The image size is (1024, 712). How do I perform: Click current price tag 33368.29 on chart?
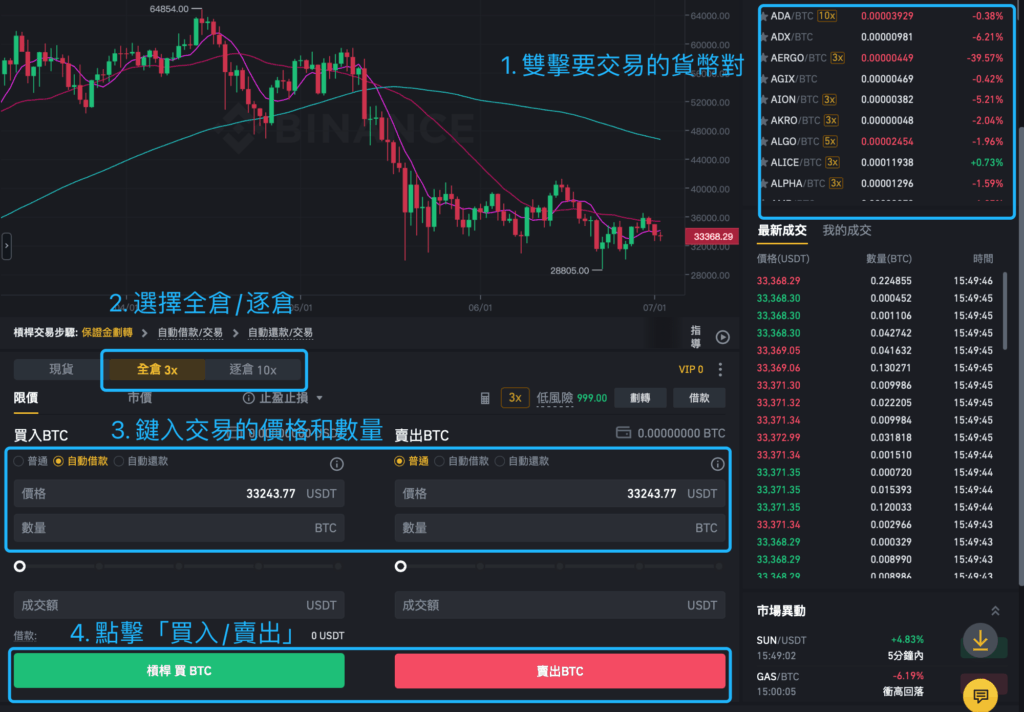point(712,236)
